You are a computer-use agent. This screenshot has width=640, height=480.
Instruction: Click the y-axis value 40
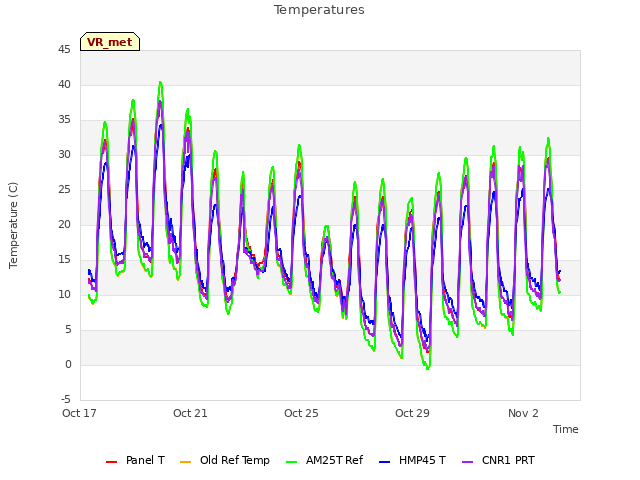[64, 84]
